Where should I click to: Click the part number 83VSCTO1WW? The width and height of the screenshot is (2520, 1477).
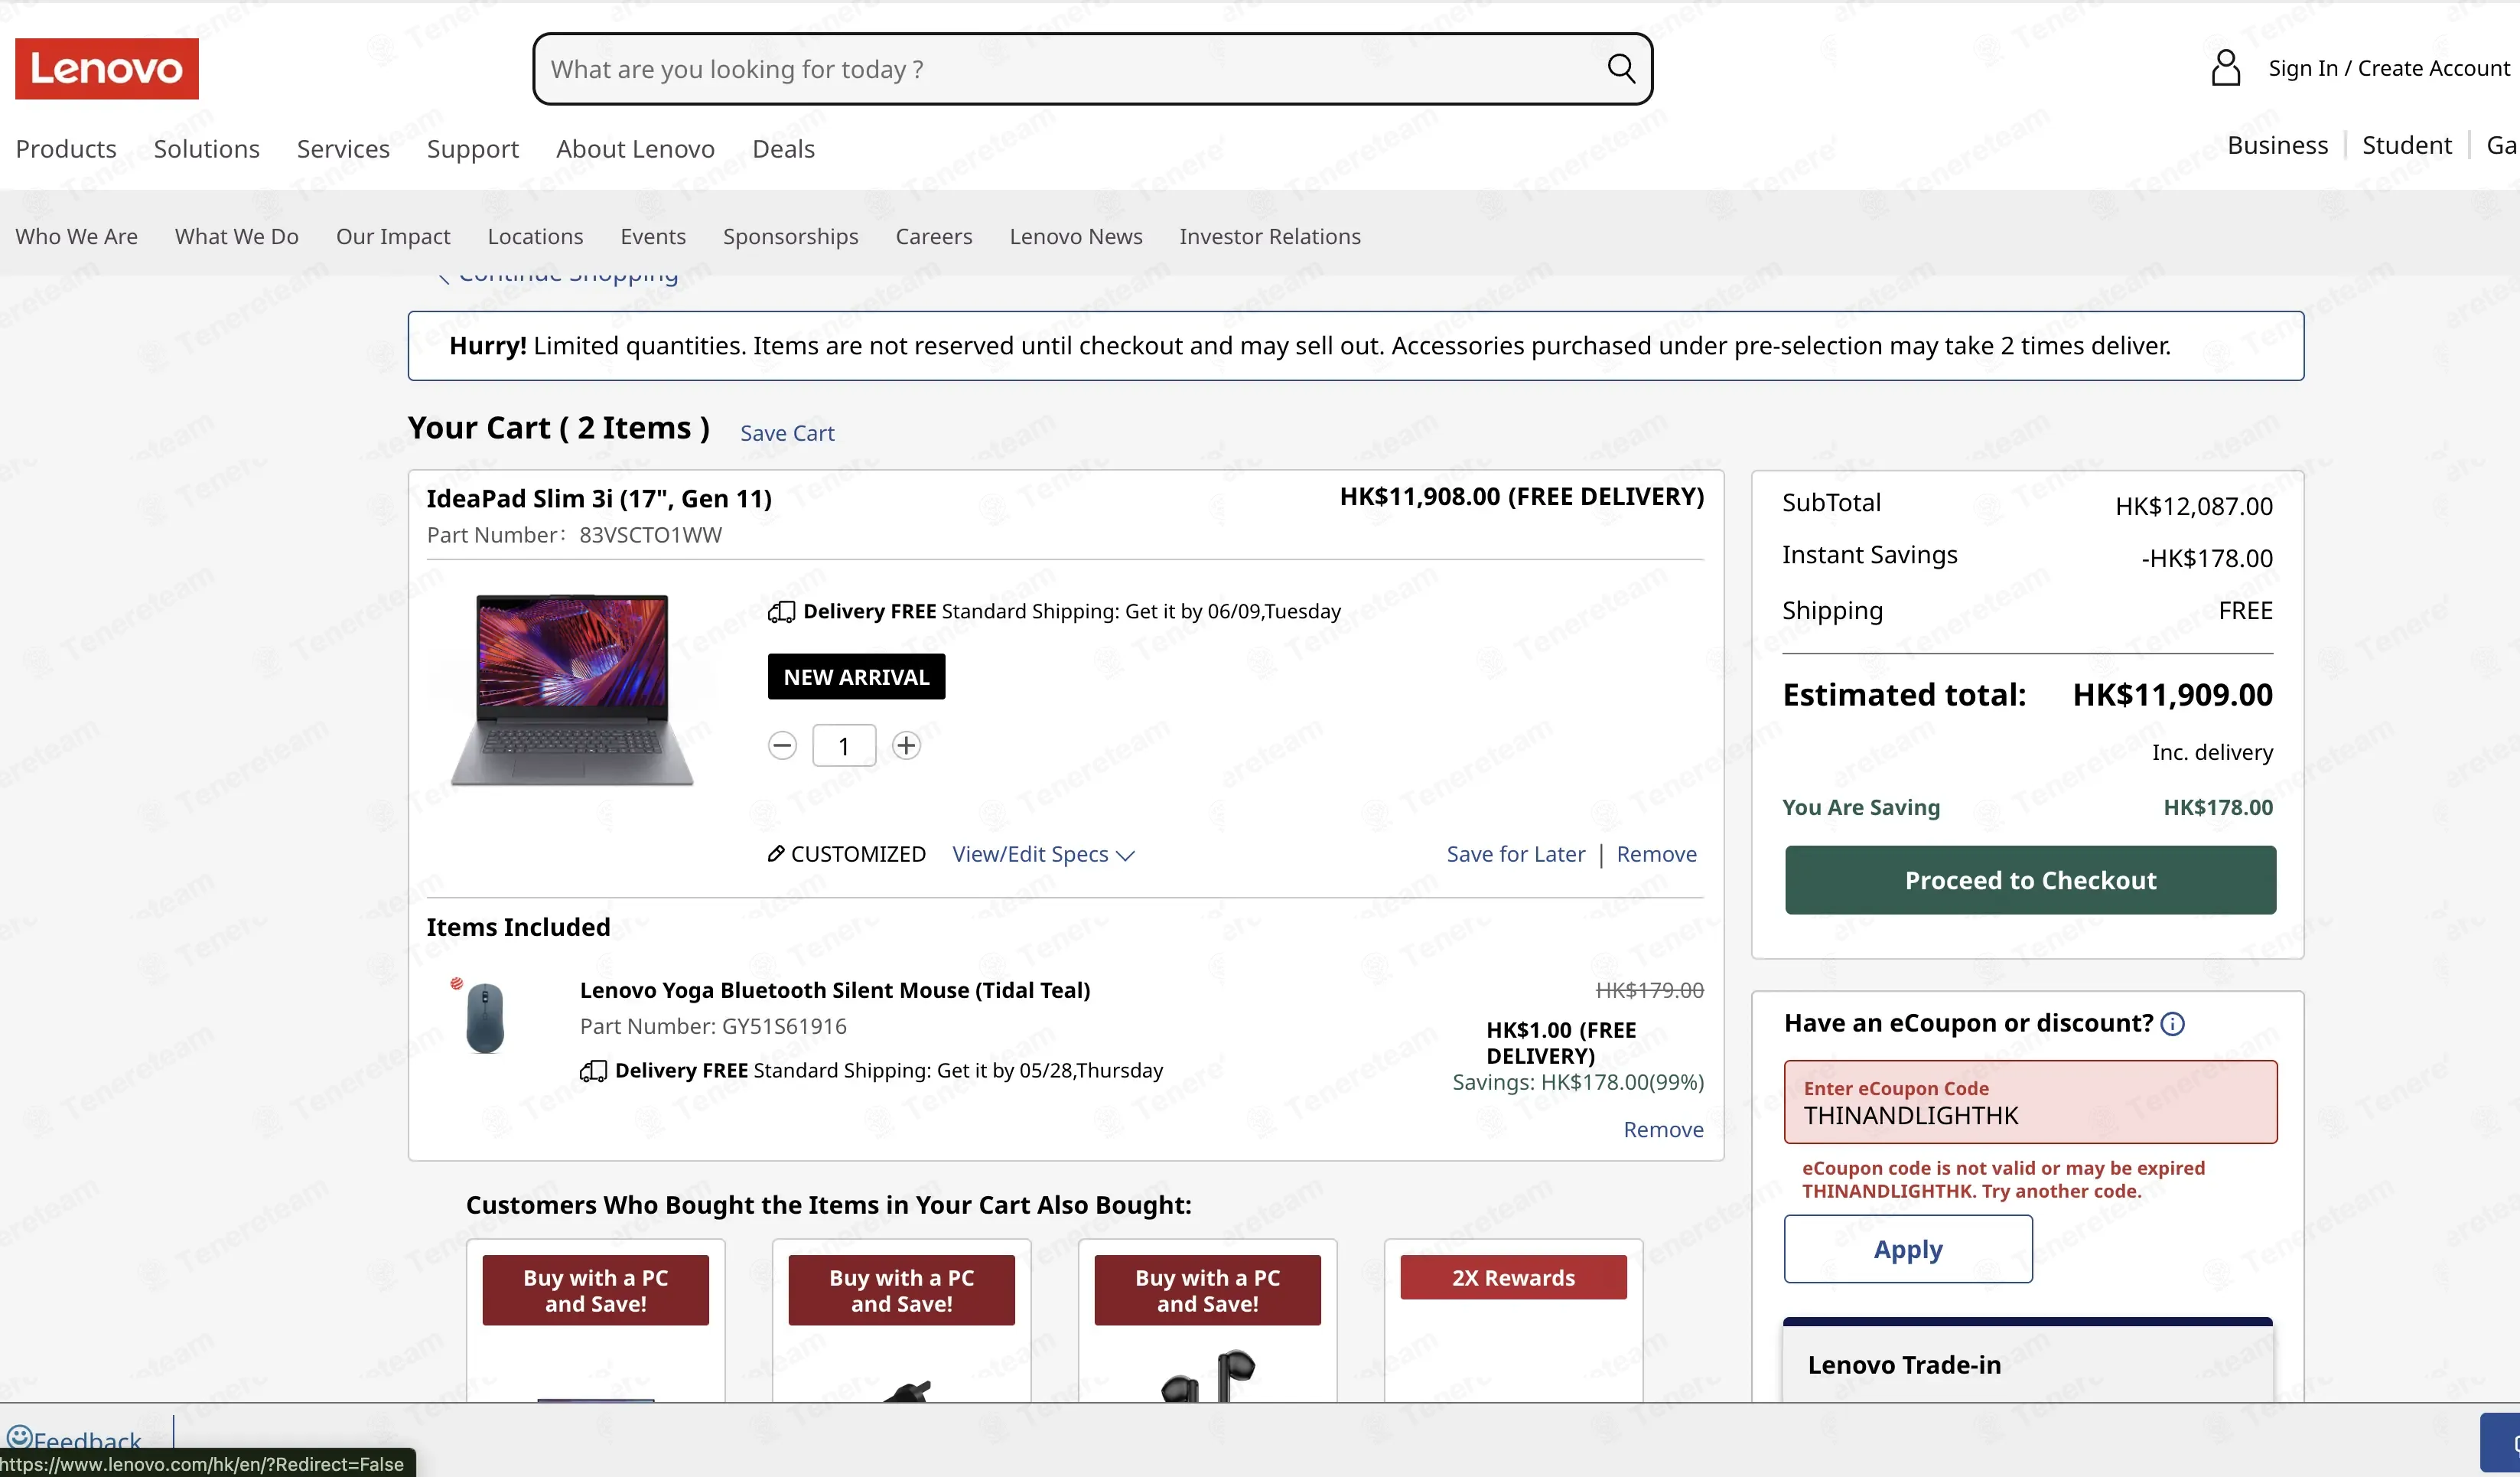tap(650, 535)
